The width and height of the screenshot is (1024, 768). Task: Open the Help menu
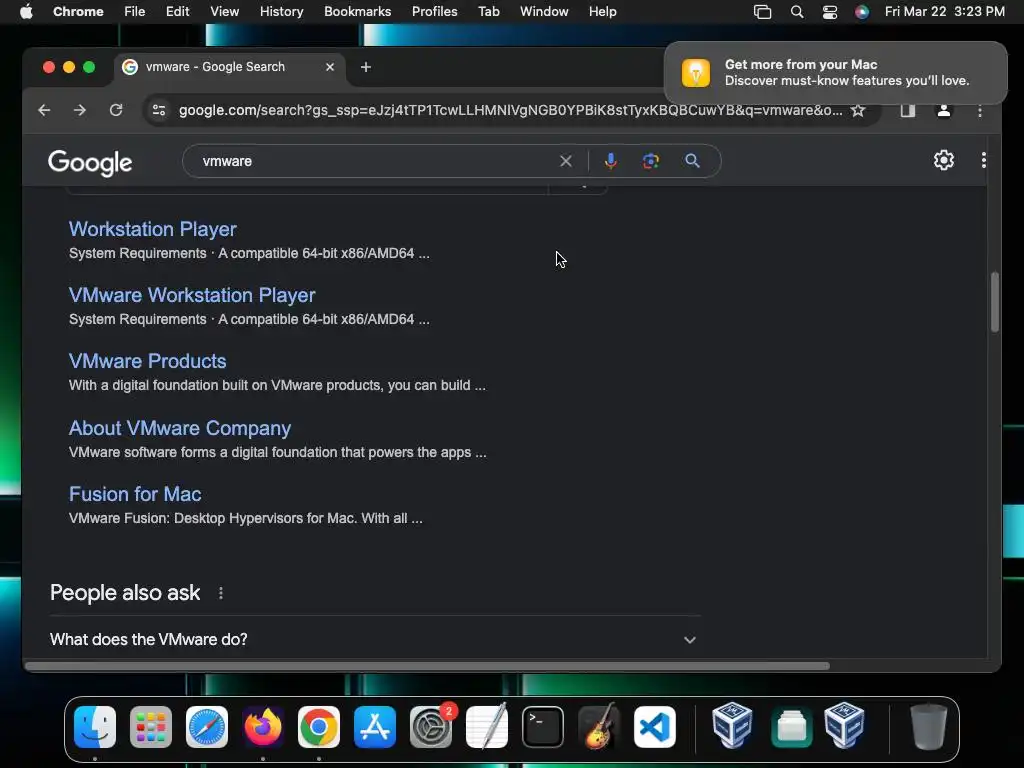[602, 12]
